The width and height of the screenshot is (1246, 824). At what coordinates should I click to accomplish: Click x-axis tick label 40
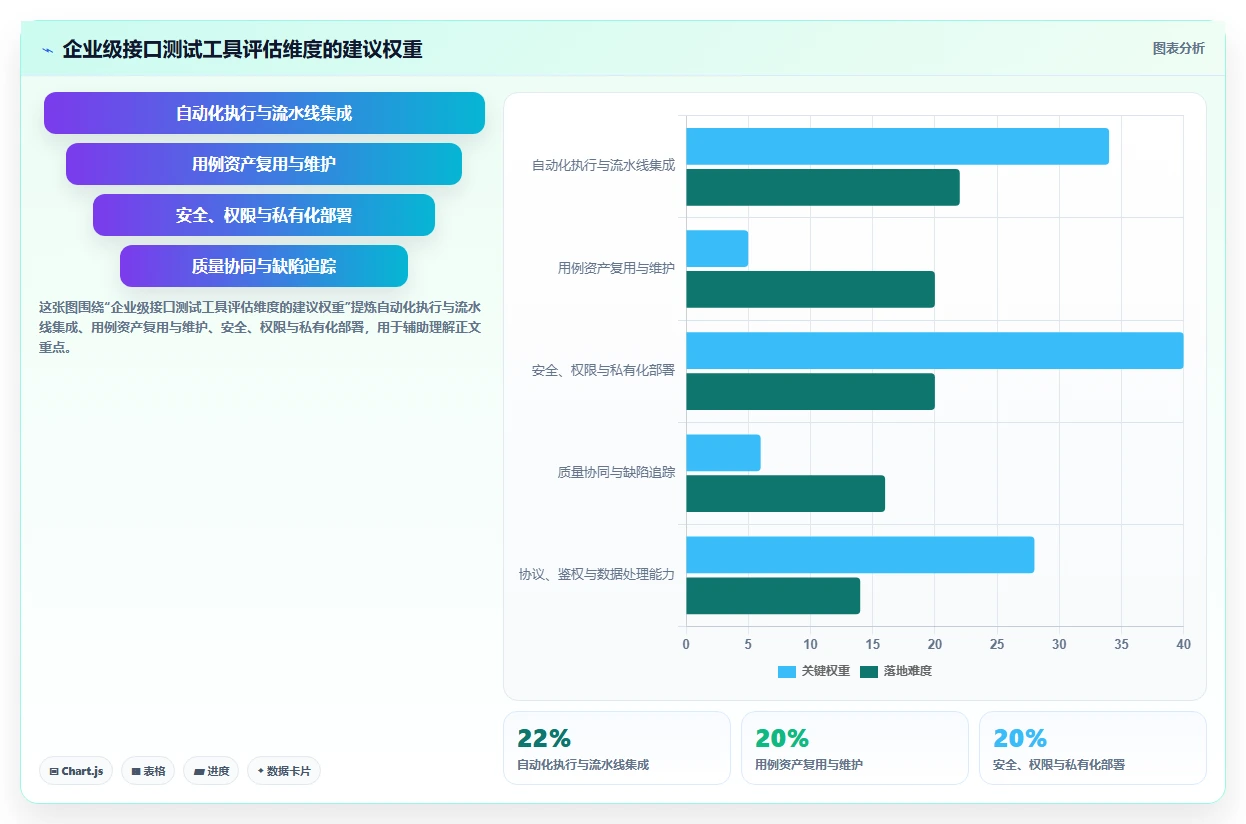[x=1184, y=645]
